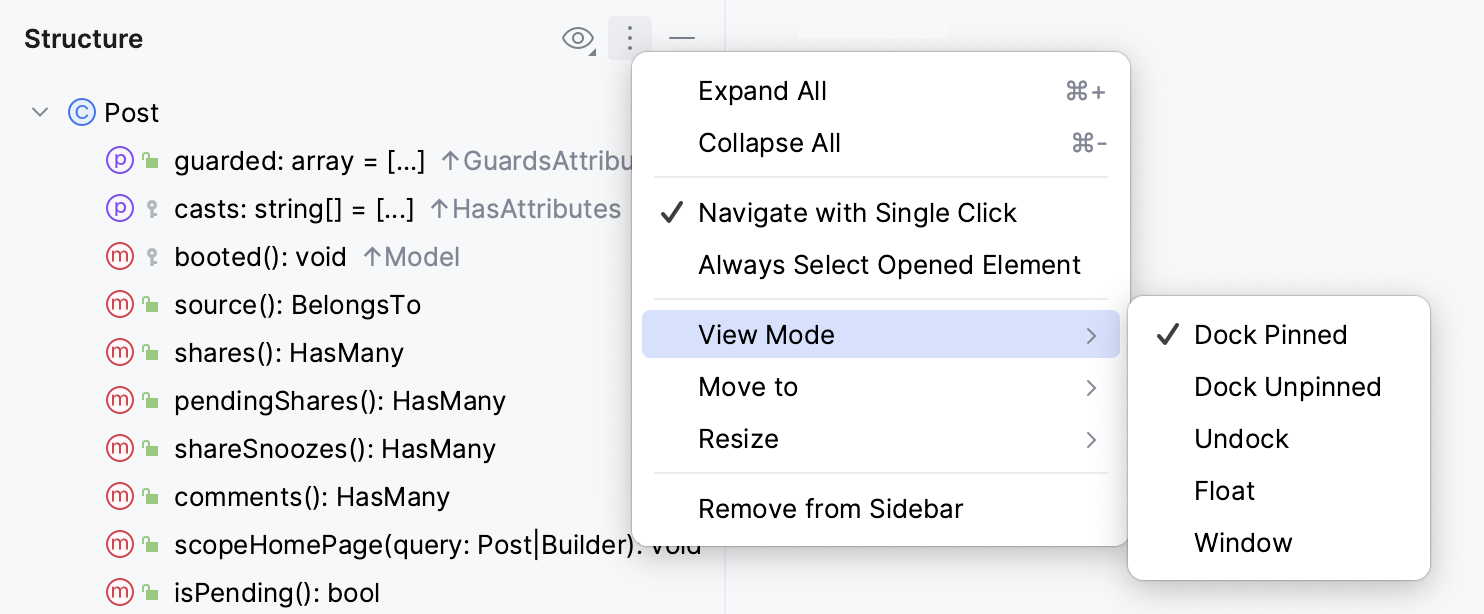Choose Remove from Sidebar
Image resolution: width=1484 pixels, height=614 pixels.
tap(830, 508)
